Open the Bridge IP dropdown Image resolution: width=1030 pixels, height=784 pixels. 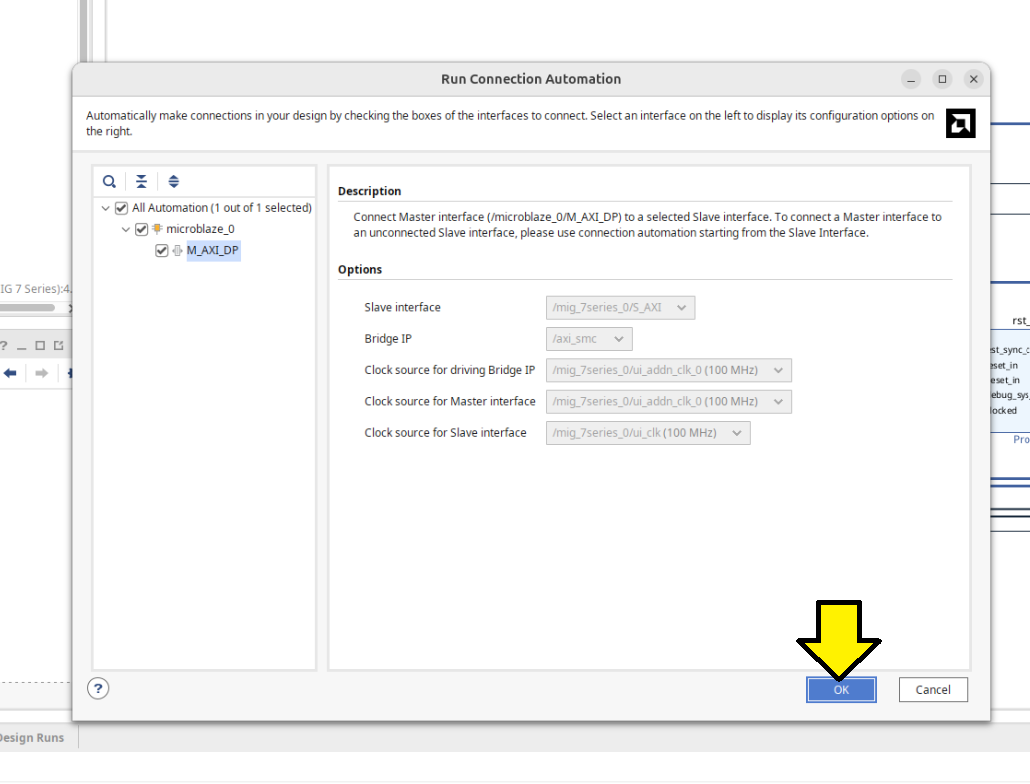589,339
